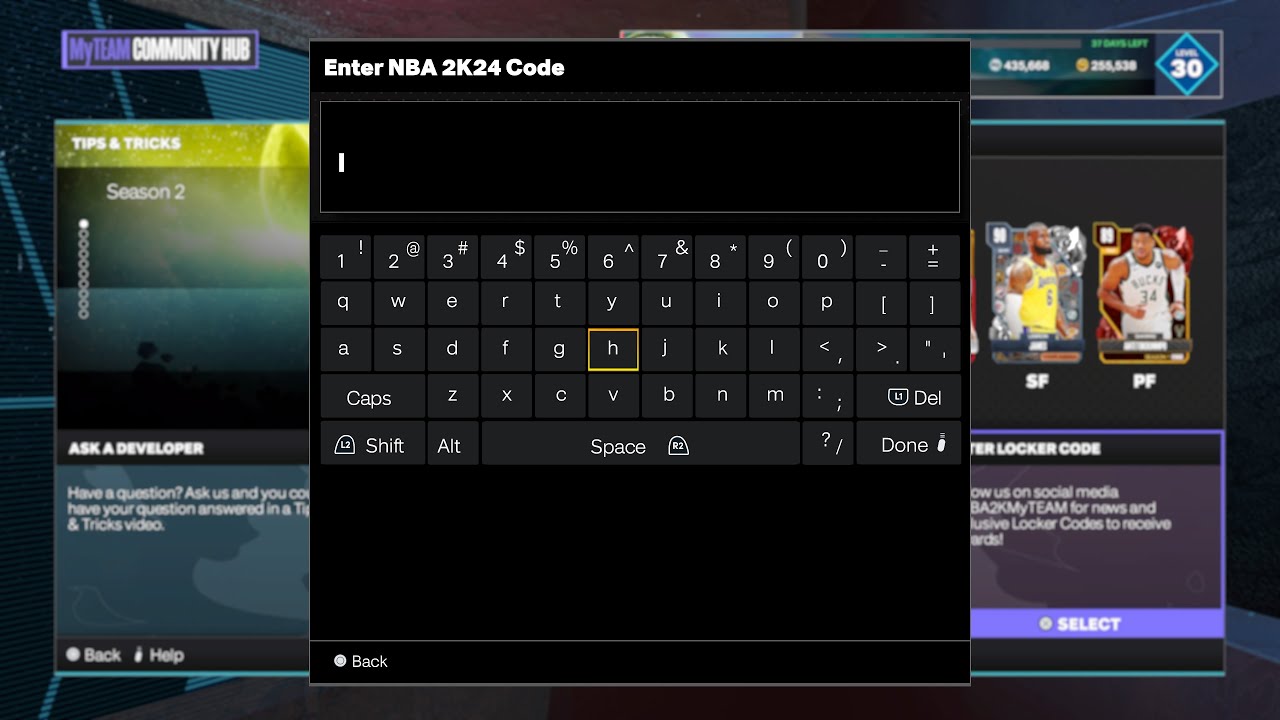Viewport: 1280px width, 720px height.
Task: Tap the m key
Action: click(774, 397)
